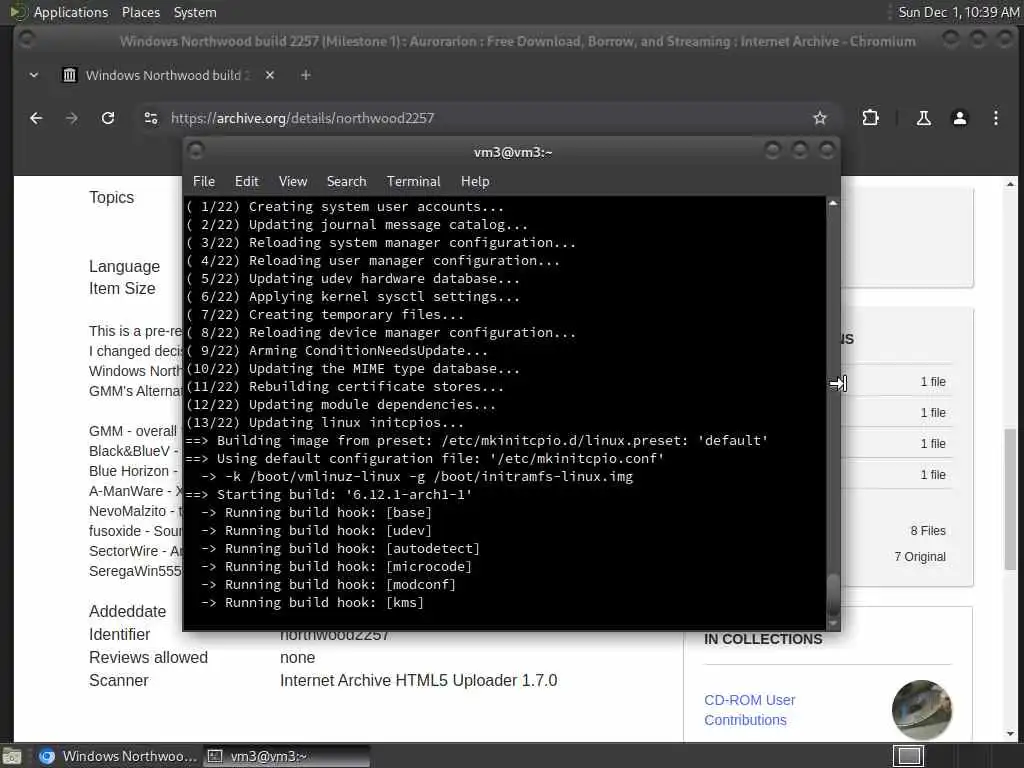Go back to the previous page in Chromium
Image resolution: width=1024 pixels, height=768 pixels.
coord(36,118)
